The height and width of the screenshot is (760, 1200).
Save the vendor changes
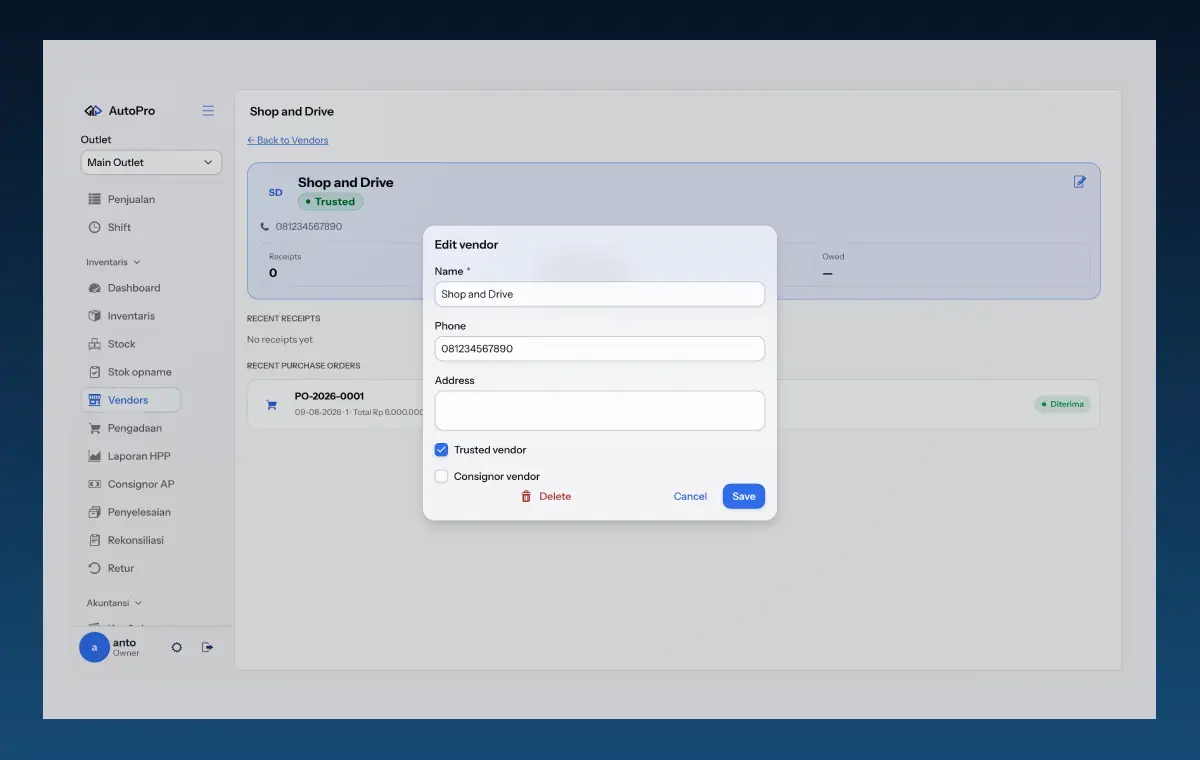pyautogui.click(x=744, y=496)
